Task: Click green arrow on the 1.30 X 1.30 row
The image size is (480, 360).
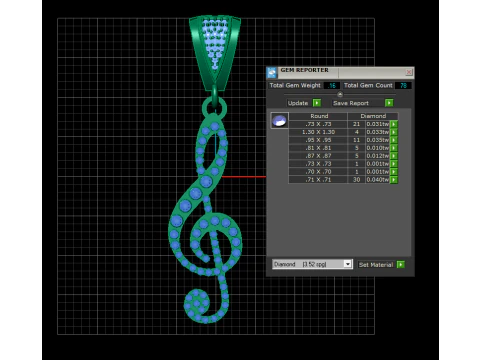Action: pyautogui.click(x=394, y=132)
